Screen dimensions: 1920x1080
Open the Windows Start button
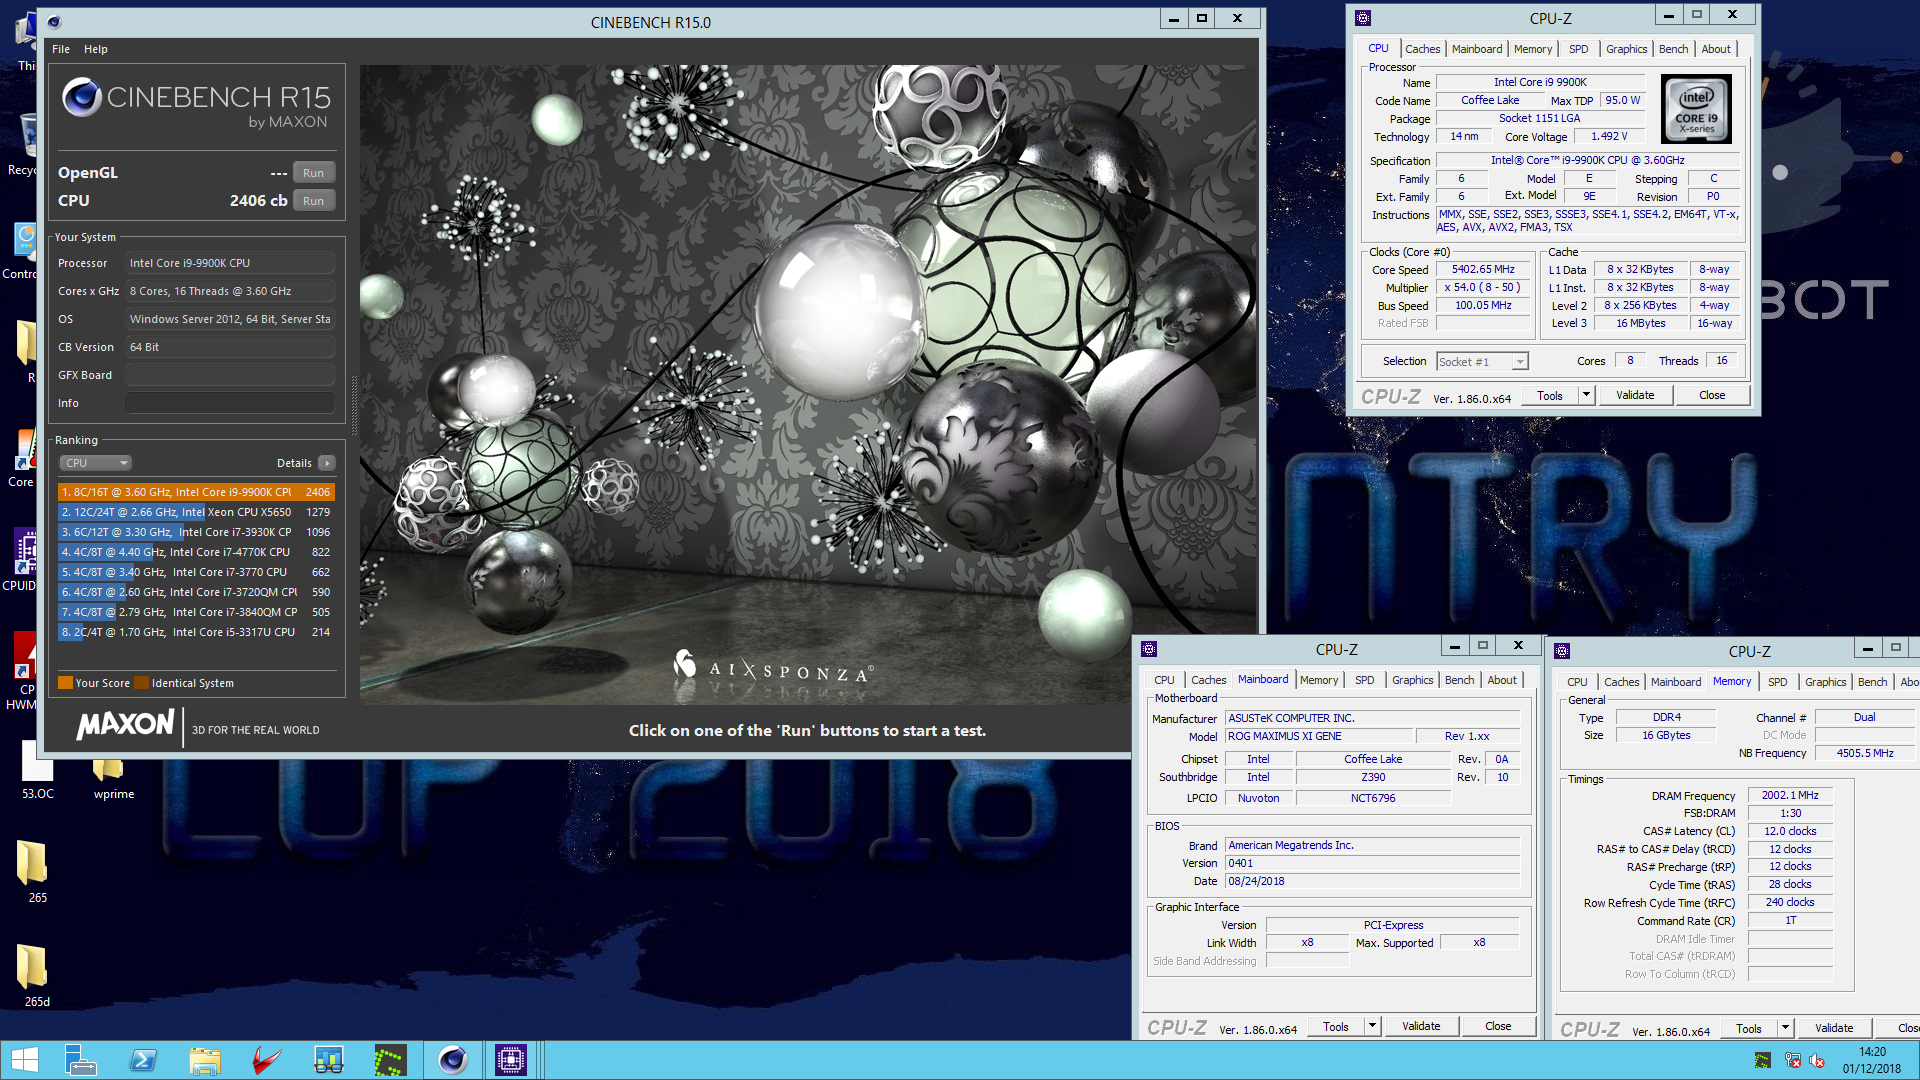point(24,1060)
